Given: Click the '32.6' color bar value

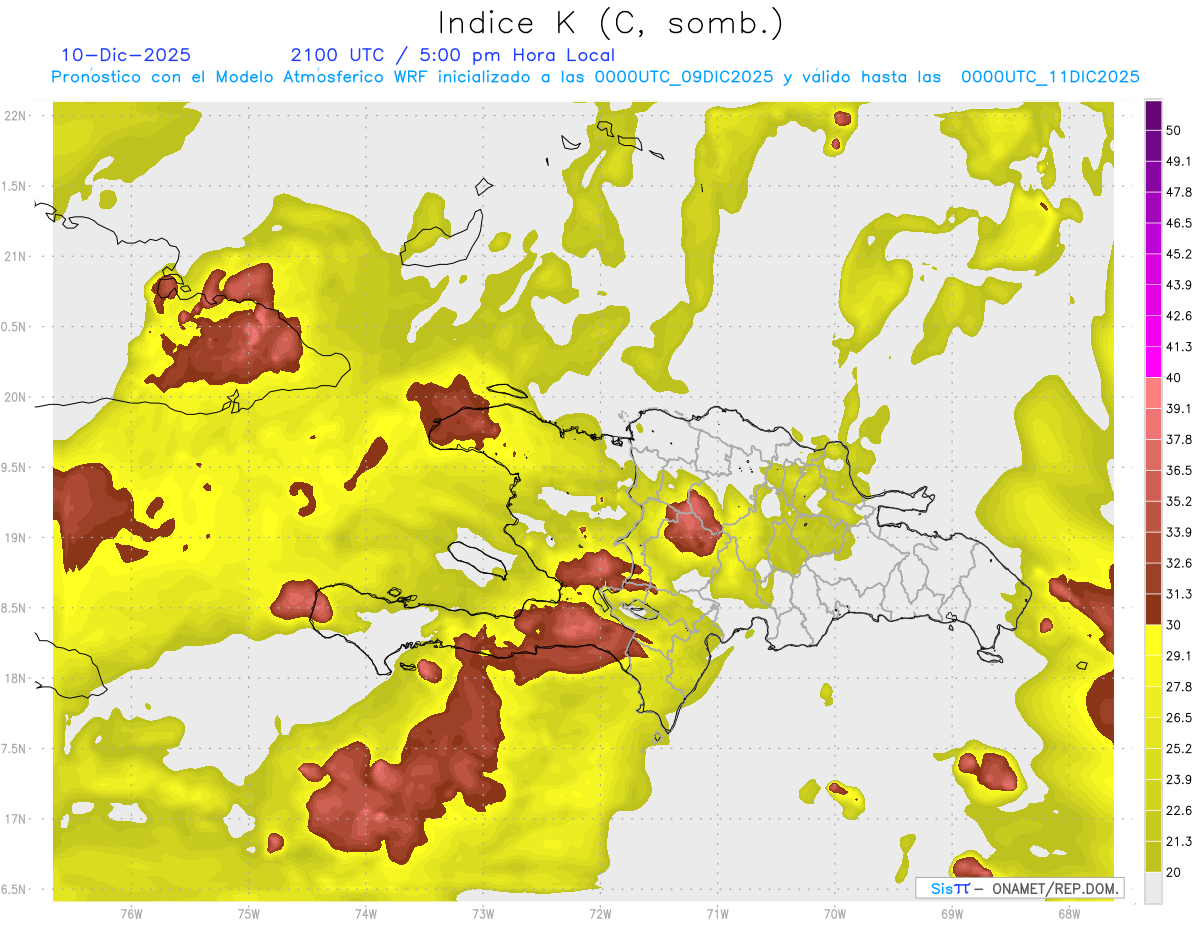Looking at the screenshot, I should (x=1179, y=563).
